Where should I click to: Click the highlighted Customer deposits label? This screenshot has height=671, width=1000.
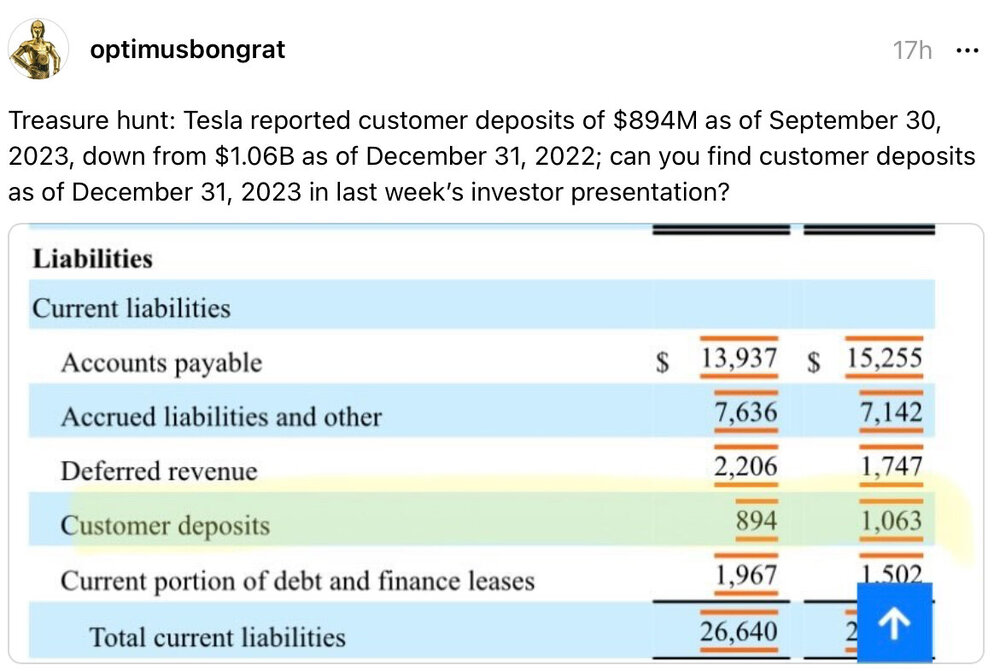165,524
